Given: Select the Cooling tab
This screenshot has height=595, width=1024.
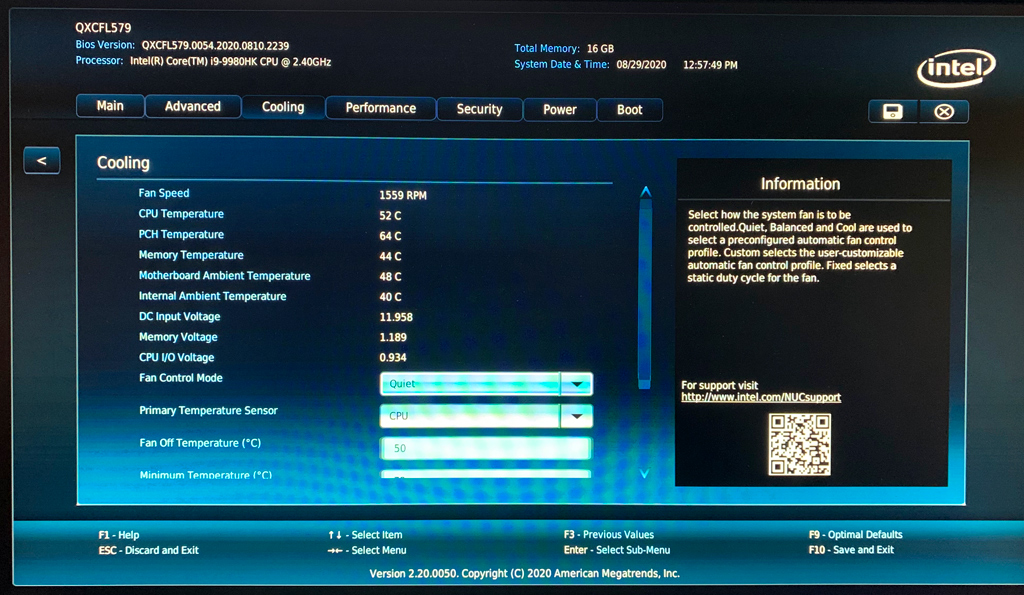Looking at the screenshot, I should (283, 107).
